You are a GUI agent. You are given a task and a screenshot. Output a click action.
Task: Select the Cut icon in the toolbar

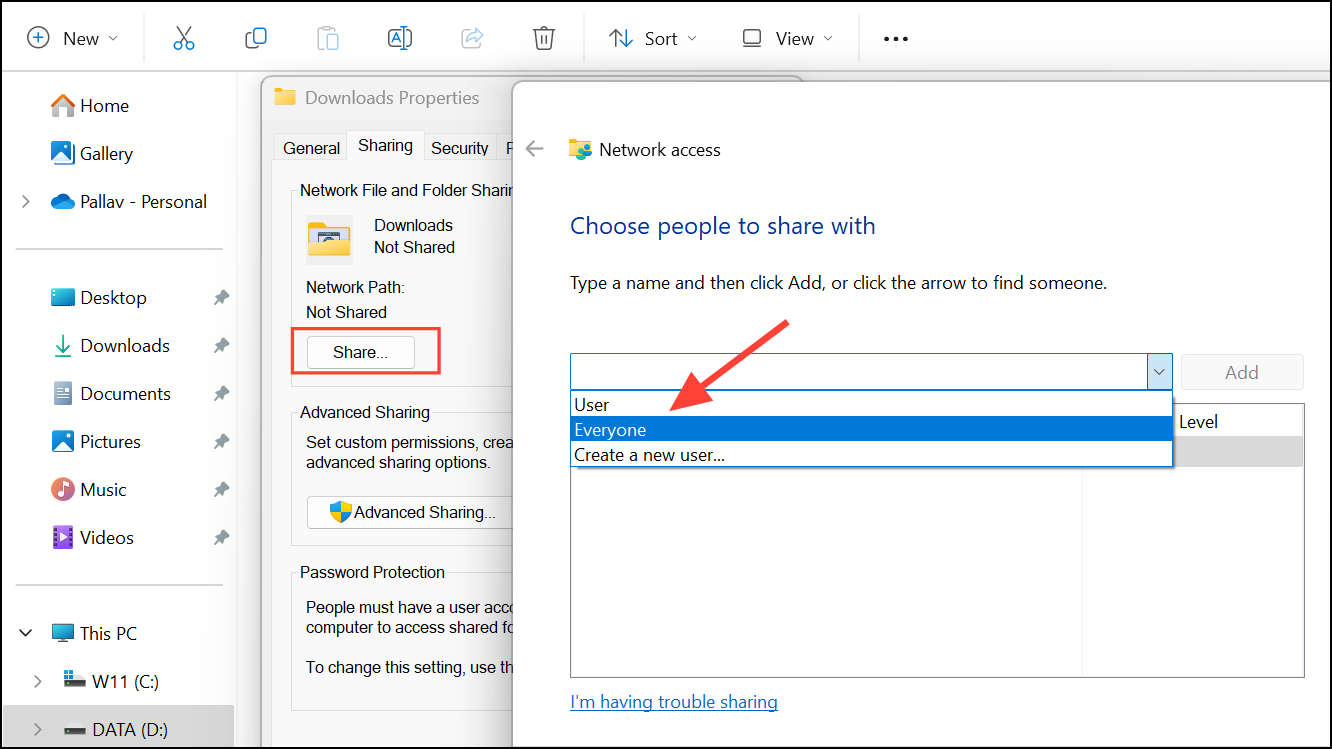184,37
